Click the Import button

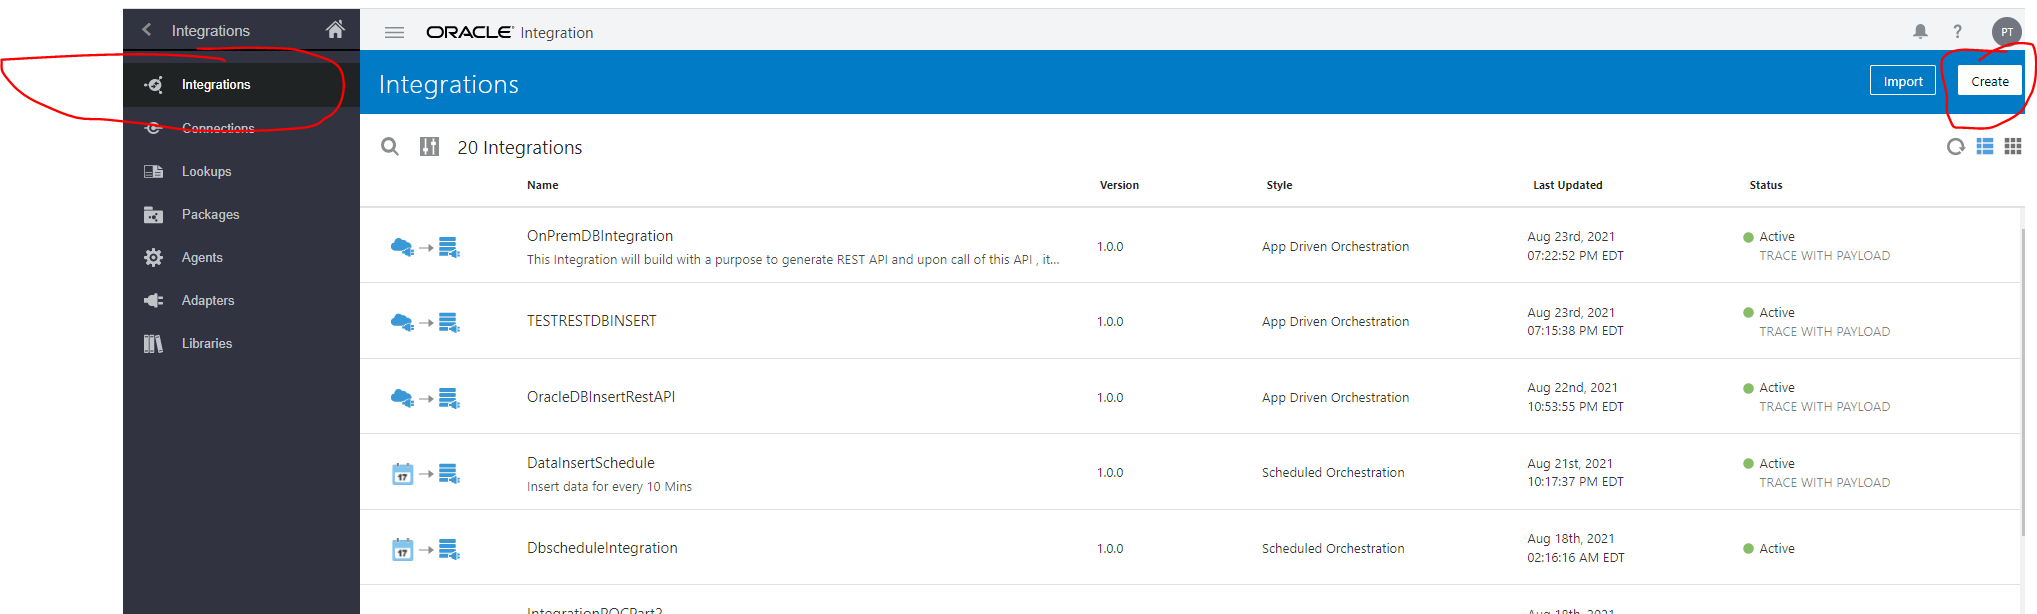[x=1902, y=81]
